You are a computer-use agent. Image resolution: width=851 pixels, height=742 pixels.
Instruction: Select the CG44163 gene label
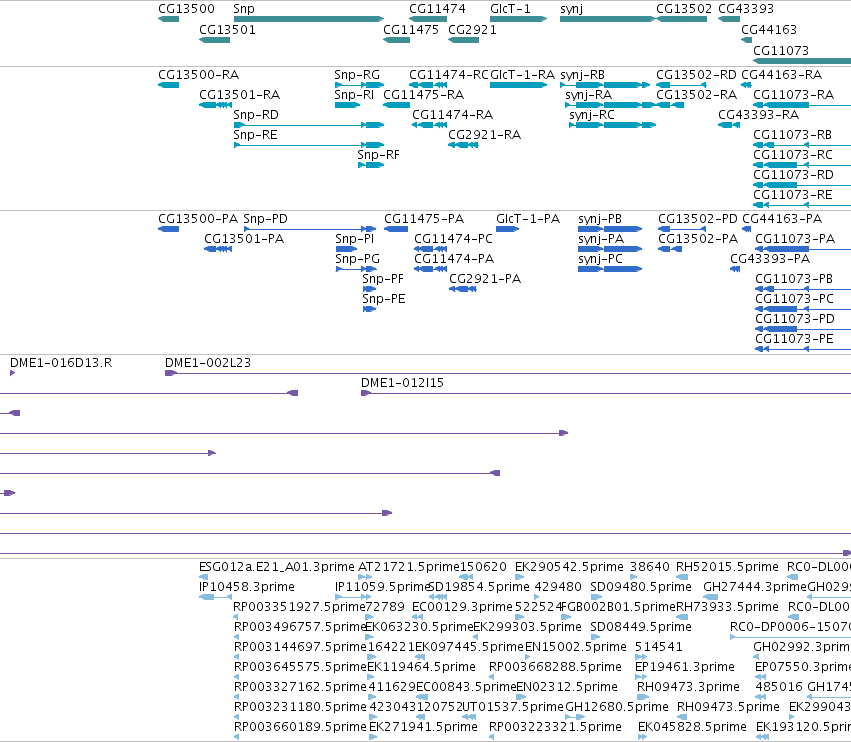pos(769,29)
